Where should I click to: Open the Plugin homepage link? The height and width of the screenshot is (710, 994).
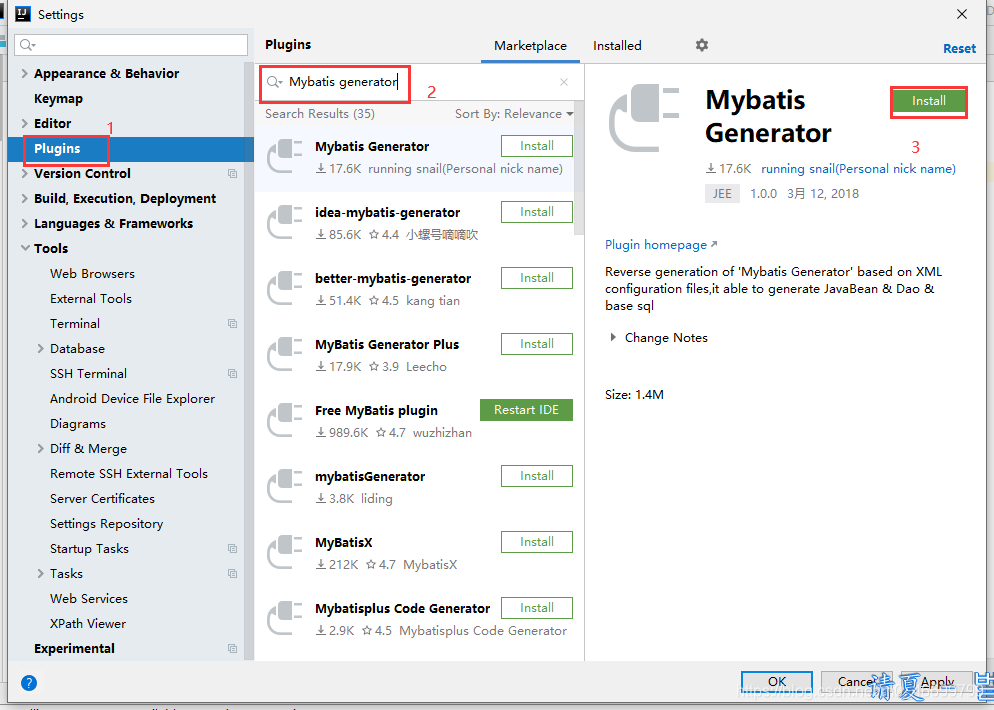click(661, 245)
